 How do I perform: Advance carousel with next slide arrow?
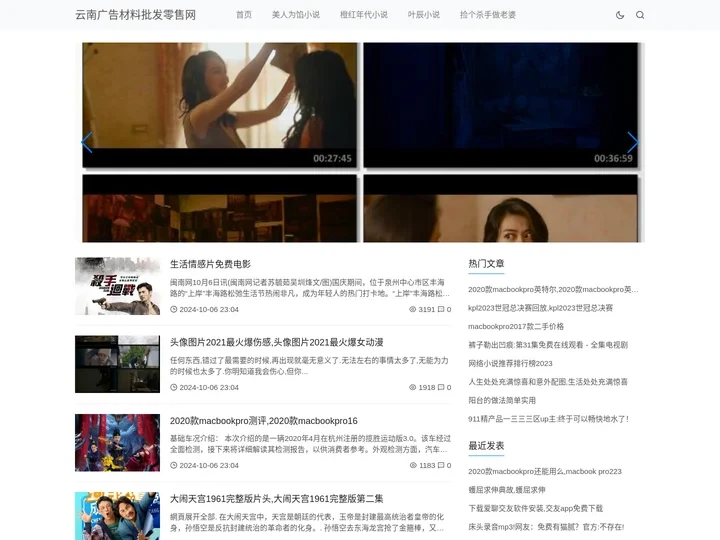tap(632, 142)
